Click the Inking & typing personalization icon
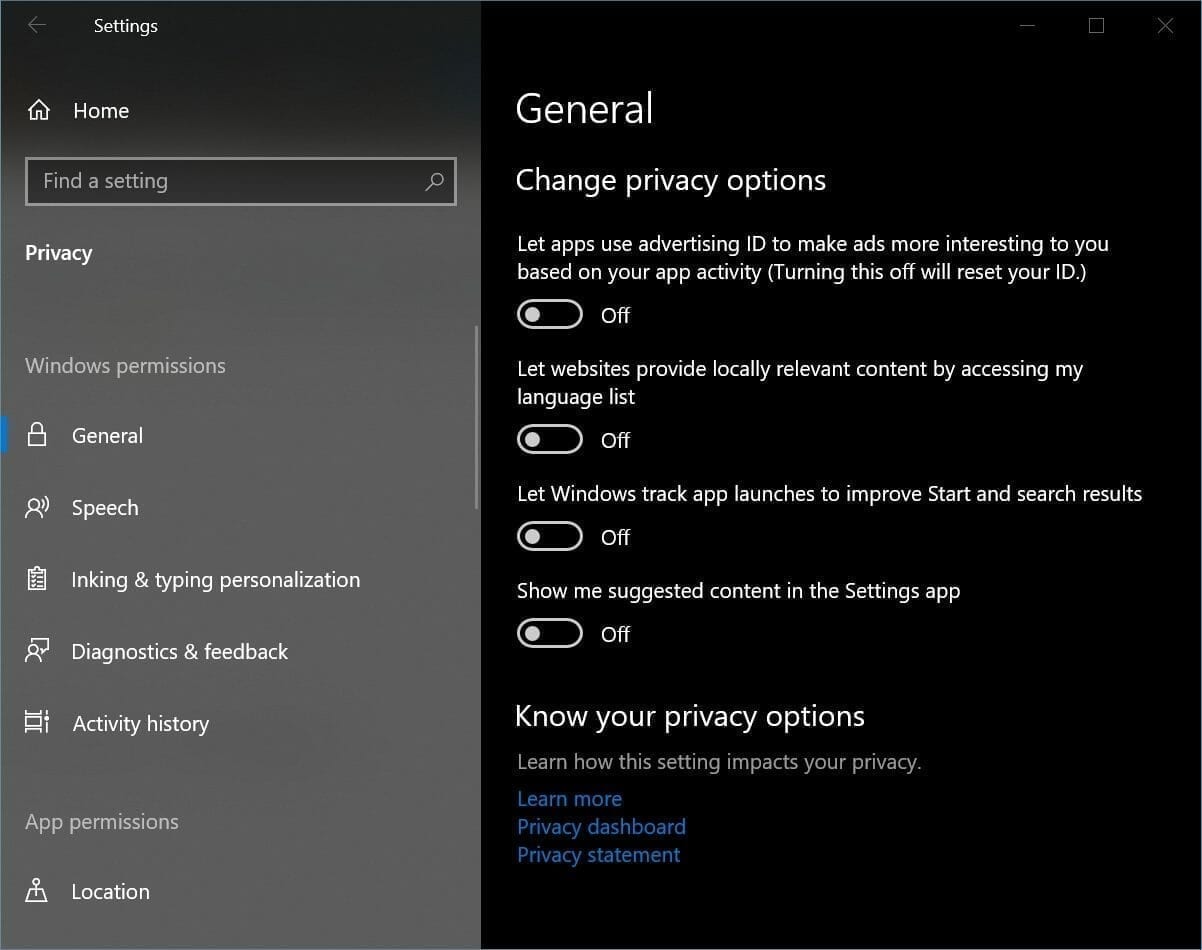The width and height of the screenshot is (1202, 950). pos(37,579)
